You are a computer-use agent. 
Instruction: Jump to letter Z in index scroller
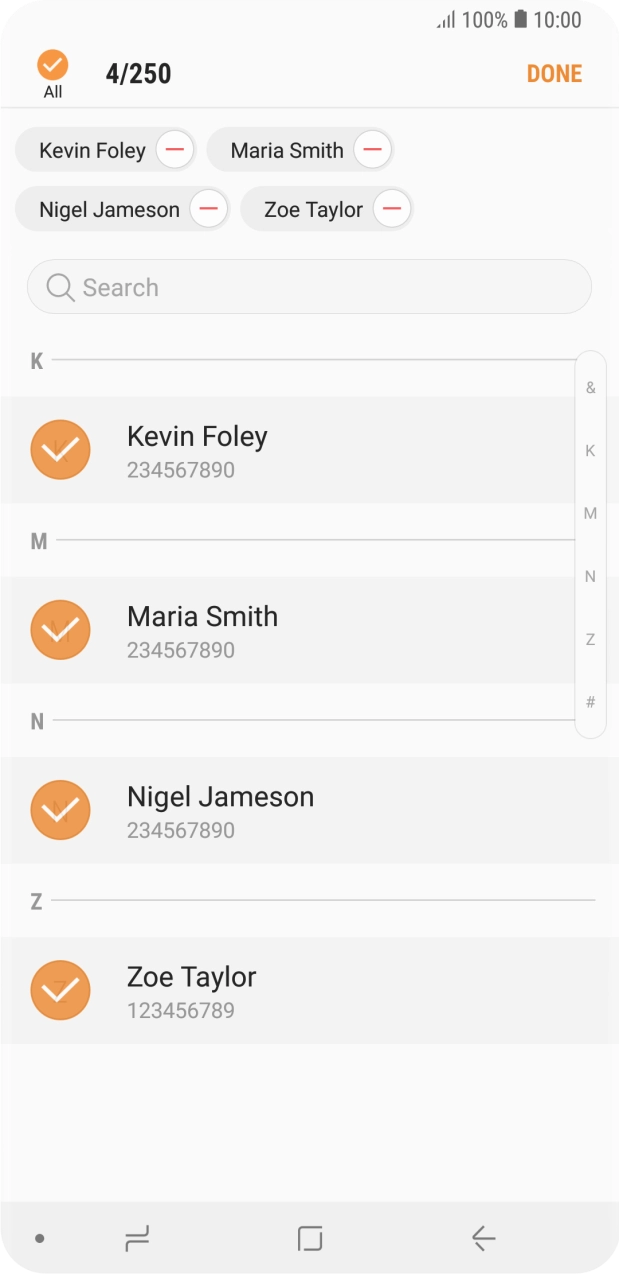(590, 639)
